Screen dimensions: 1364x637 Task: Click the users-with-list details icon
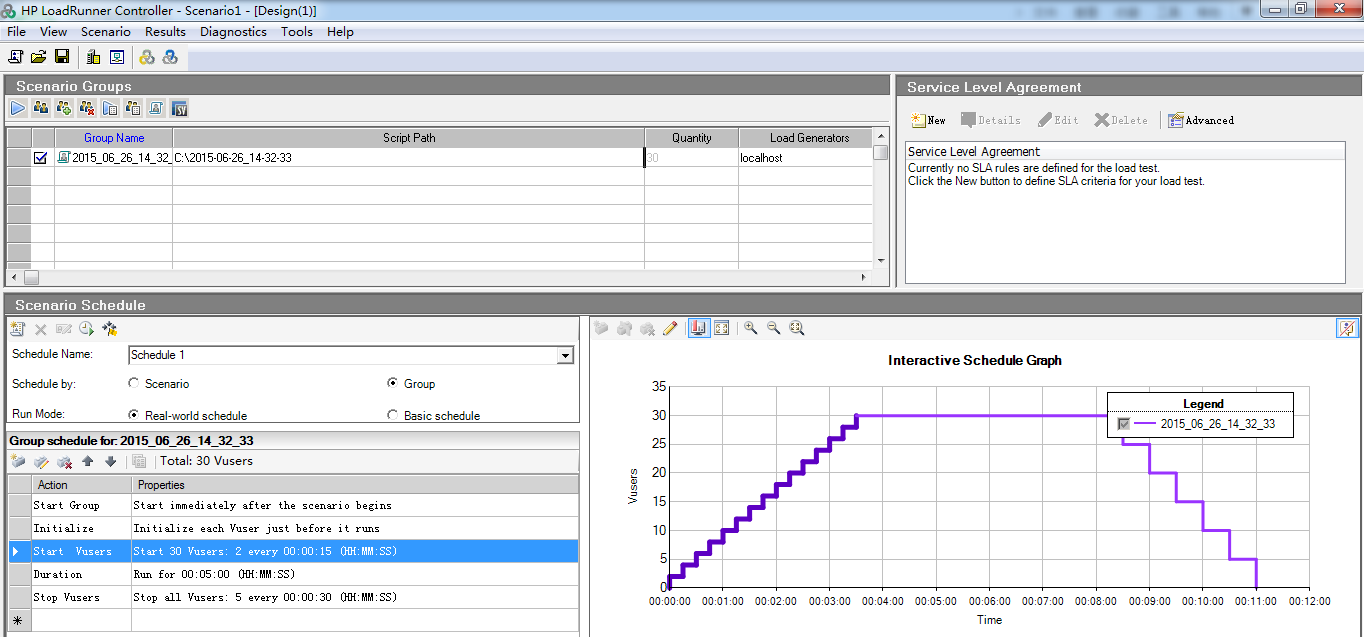(133, 108)
